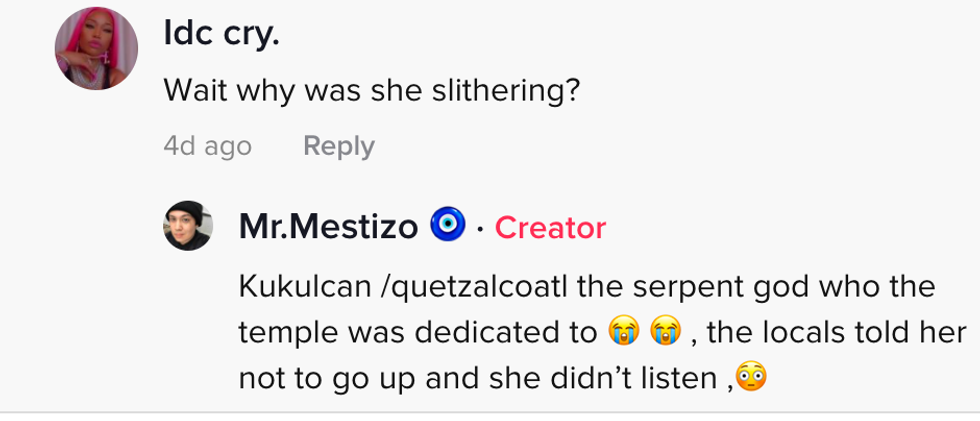Click the username 'Idc cry.'
Image resolution: width=980 pixels, height=421 pixels.
(221, 35)
